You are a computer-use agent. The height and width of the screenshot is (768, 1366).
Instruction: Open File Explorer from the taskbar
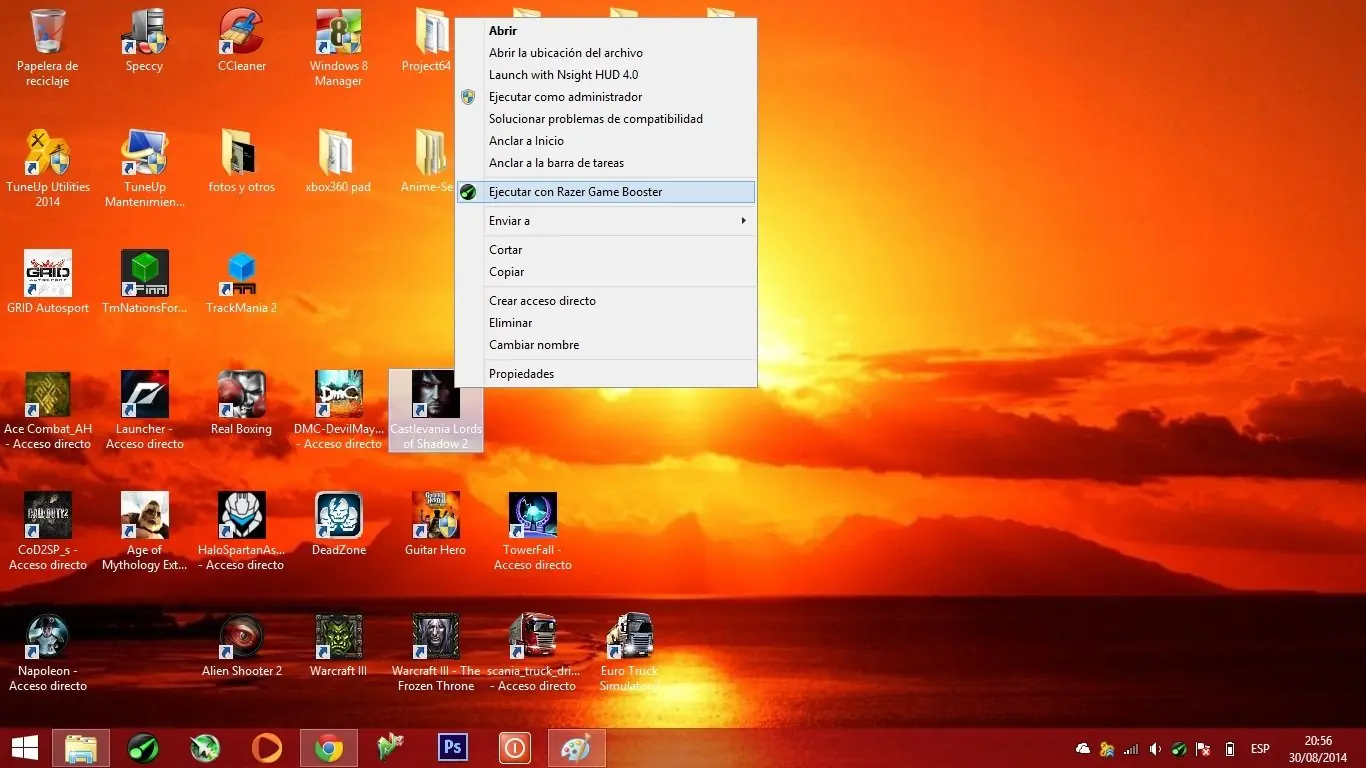tap(81, 748)
